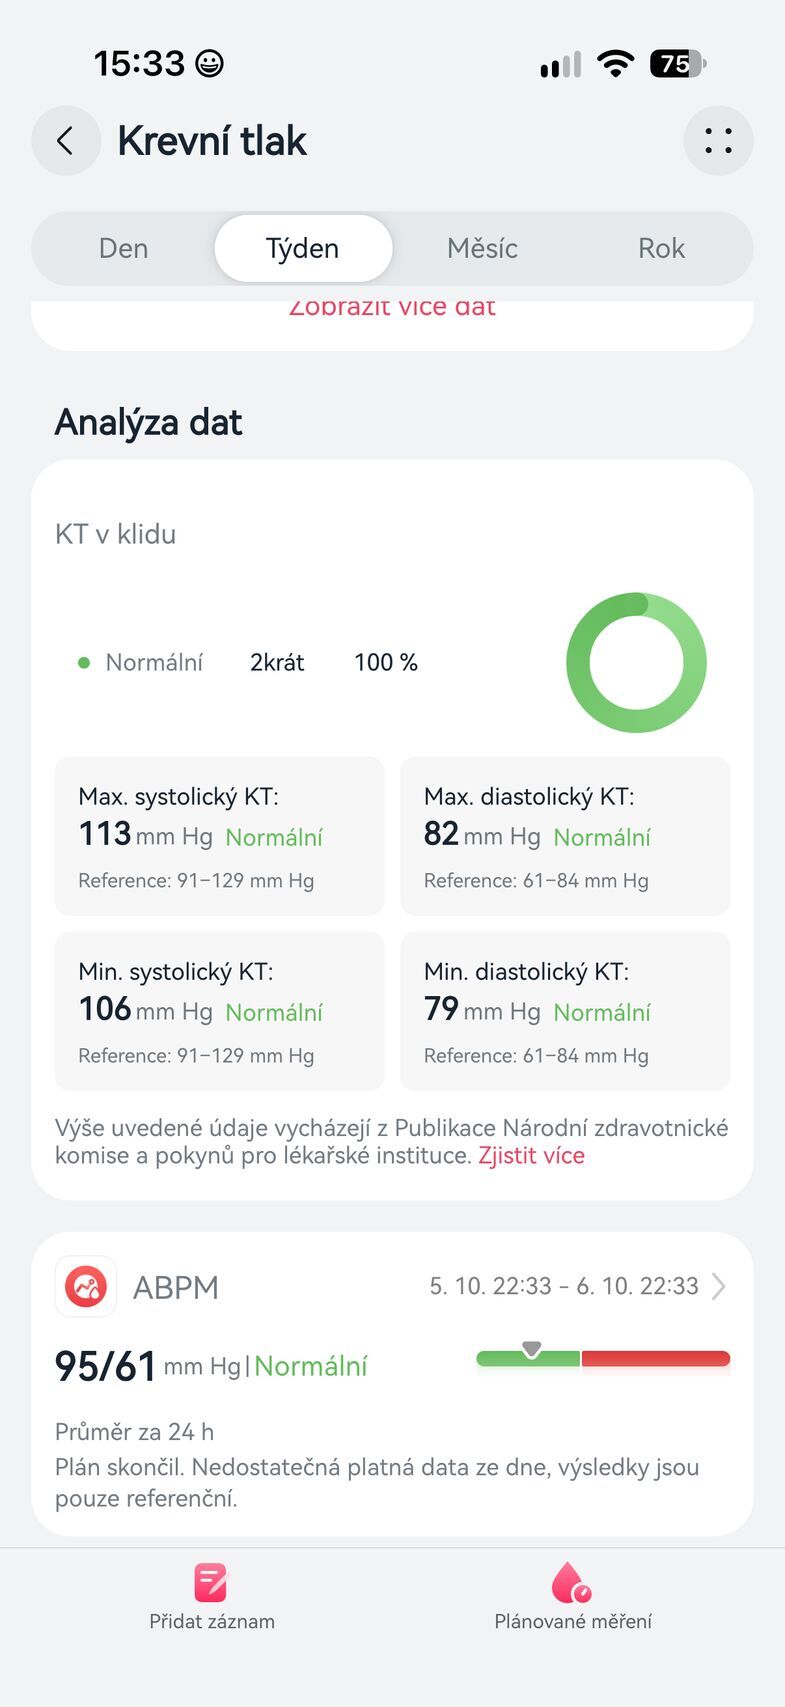Tap the battery indicator icon
Image resolution: width=785 pixels, height=1707 pixels.
(x=678, y=64)
